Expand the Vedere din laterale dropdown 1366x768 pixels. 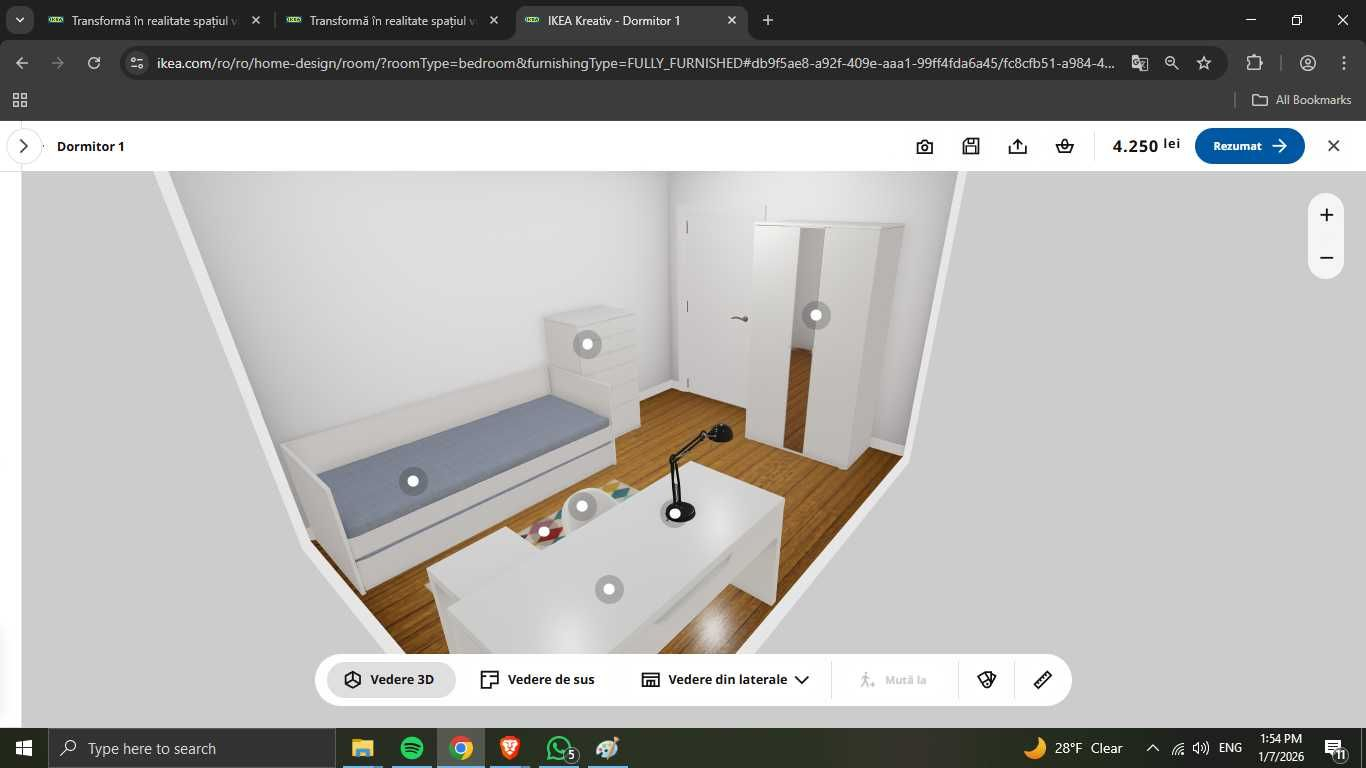click(725, 680)
